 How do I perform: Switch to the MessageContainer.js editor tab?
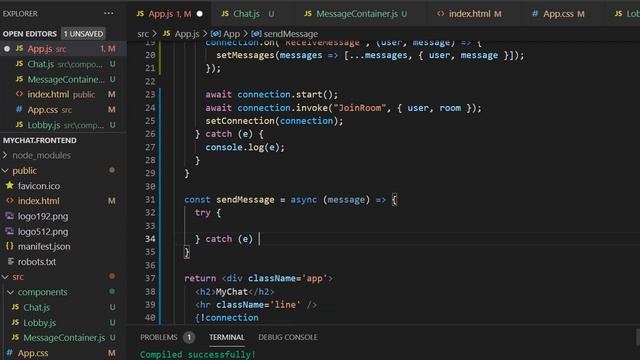tap(356, 14)
